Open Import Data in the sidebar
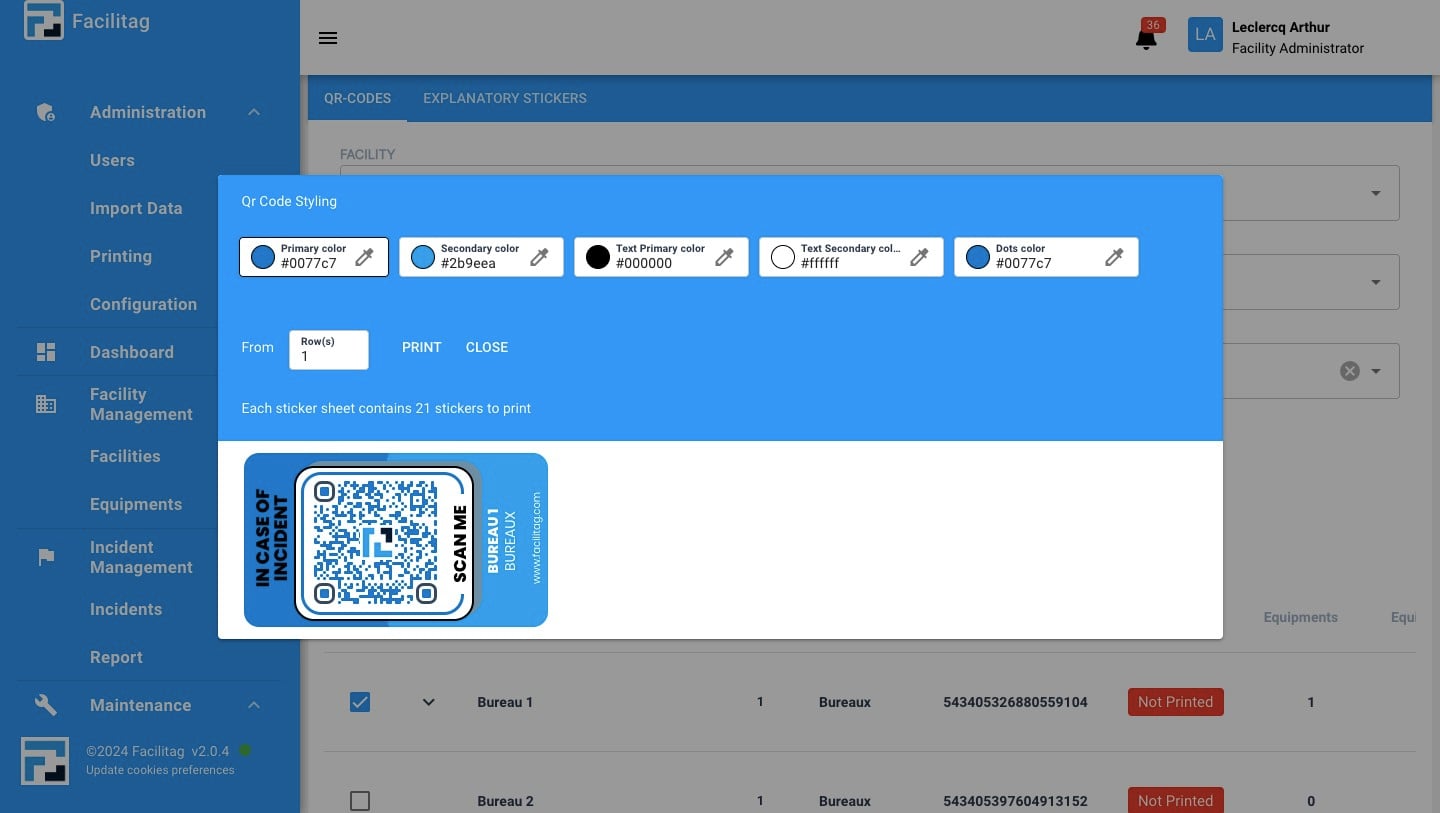1440x813 pixels. (136, 208)
